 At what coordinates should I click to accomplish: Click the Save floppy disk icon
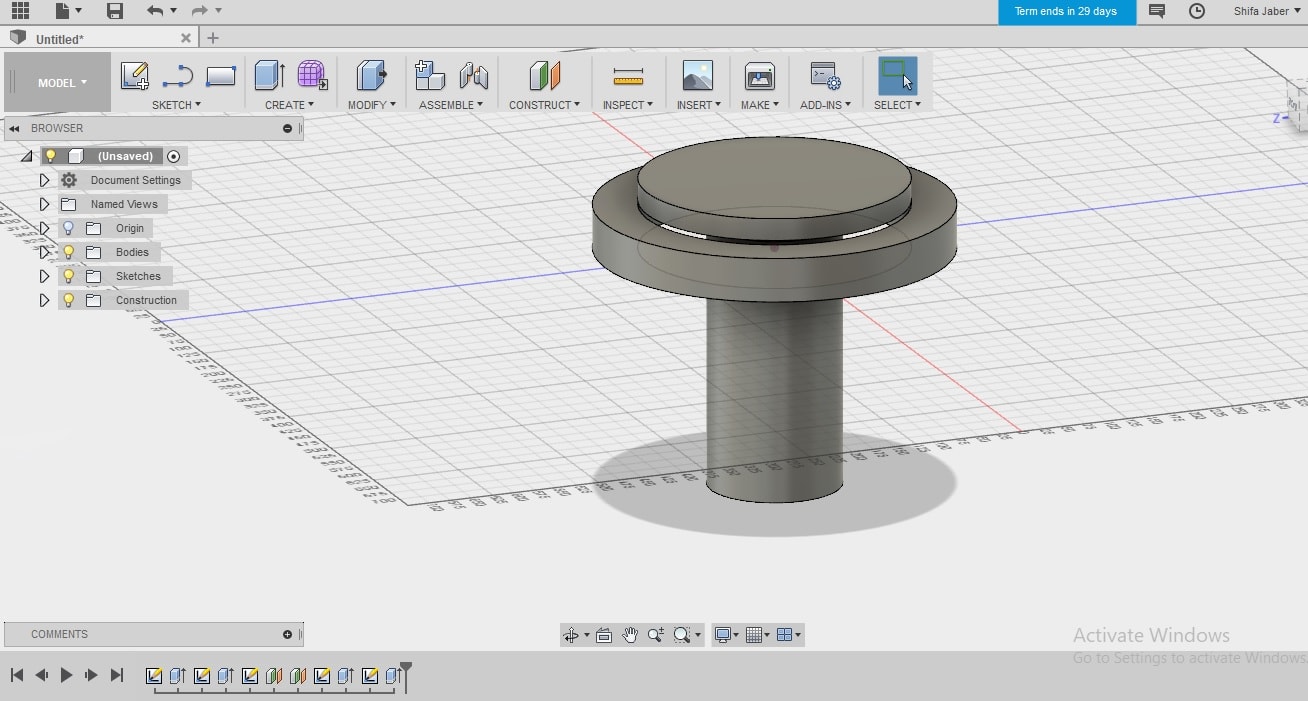pyautogui.click(x=115, y=11)
